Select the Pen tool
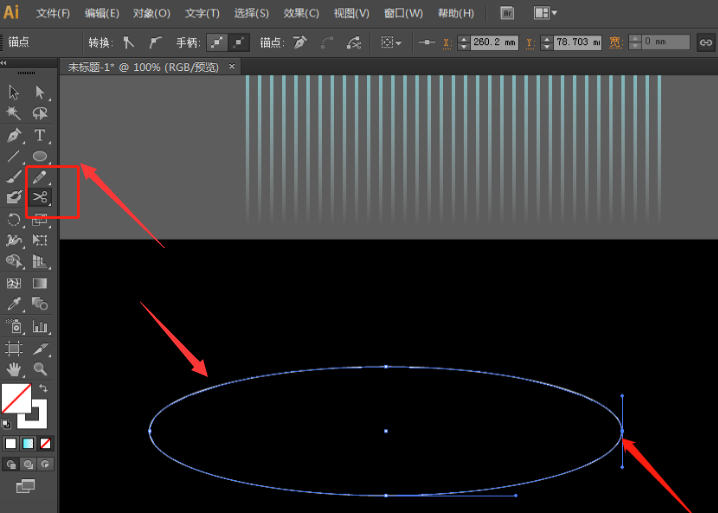The height and width of the screenshot is (513, 718). coord(14,136)
